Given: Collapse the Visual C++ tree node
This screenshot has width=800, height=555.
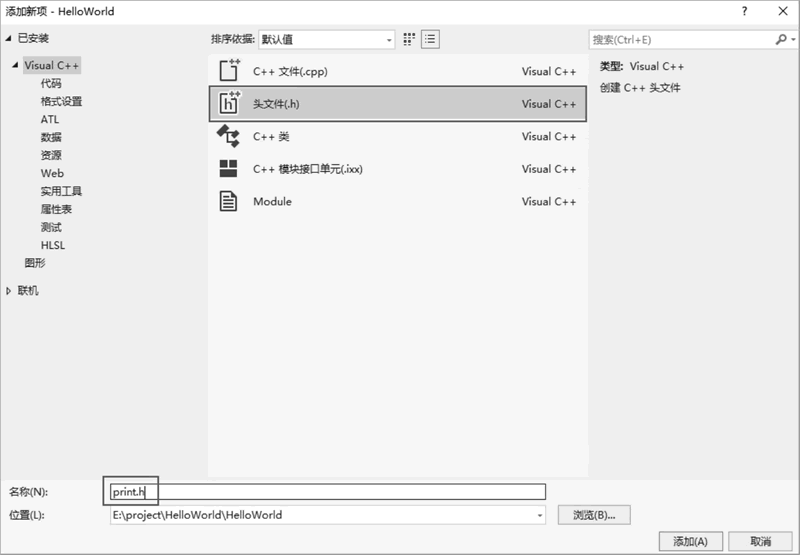Looking at the screenshot, I should click(15, 65).
